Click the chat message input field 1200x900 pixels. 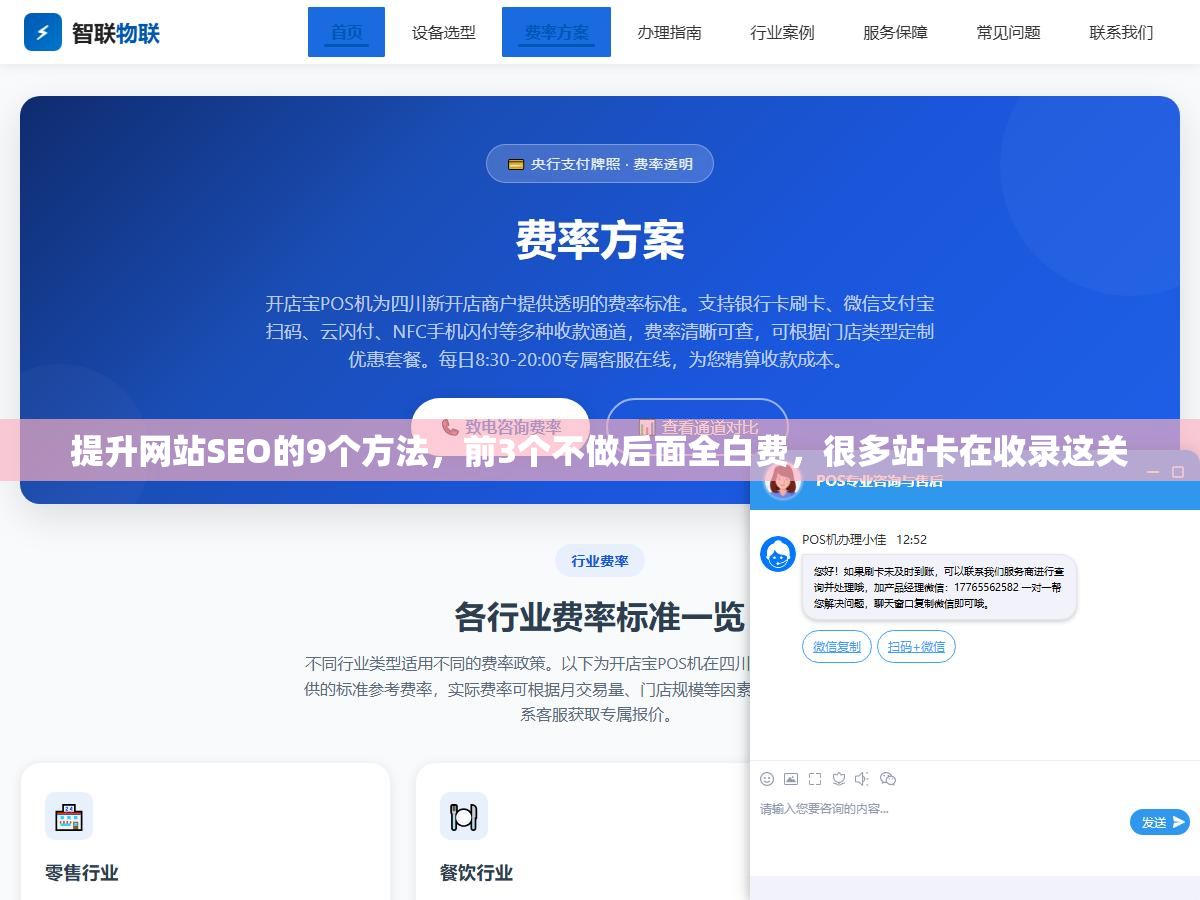(940, 822)
